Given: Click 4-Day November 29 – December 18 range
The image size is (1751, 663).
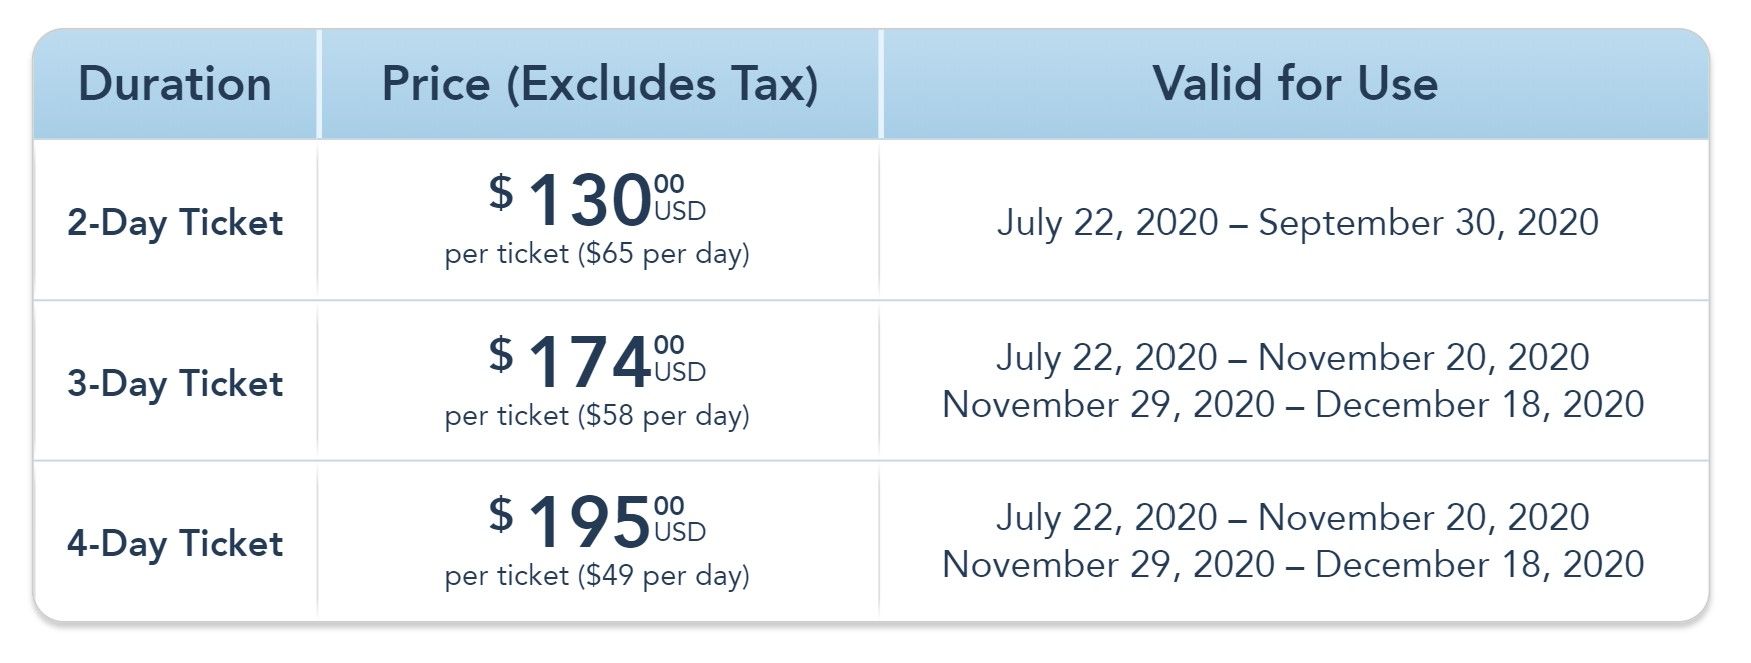Looking at the screenshot, I should (1292, 564).
